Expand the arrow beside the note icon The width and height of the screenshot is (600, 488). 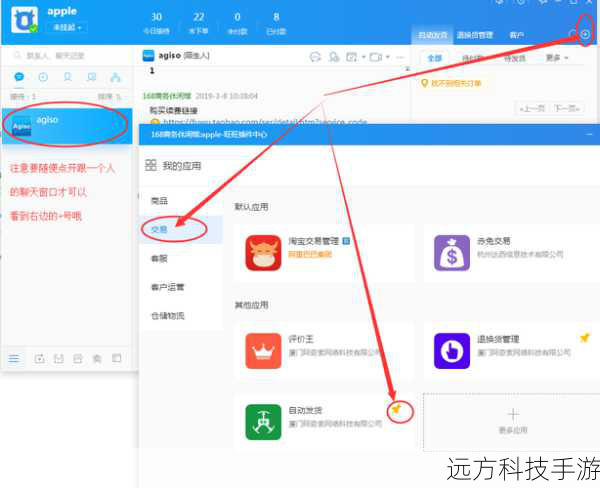point(364,57)
